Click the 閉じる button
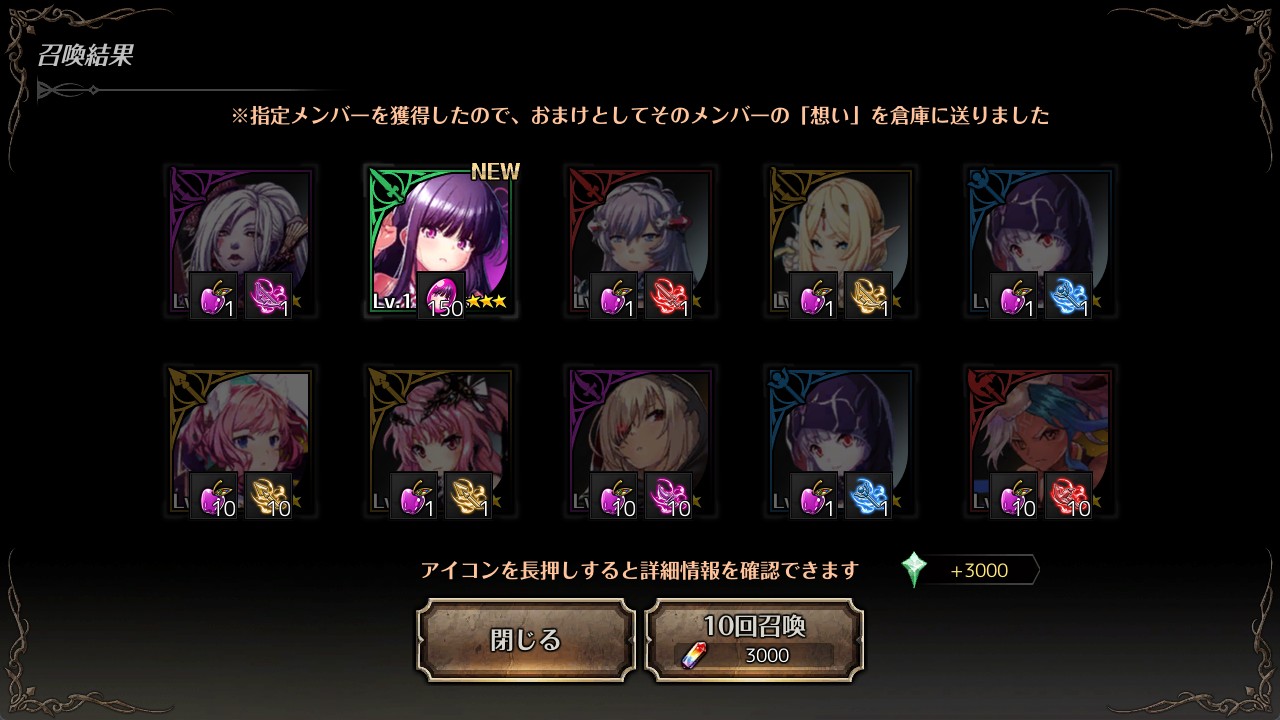 coord(526,640)
